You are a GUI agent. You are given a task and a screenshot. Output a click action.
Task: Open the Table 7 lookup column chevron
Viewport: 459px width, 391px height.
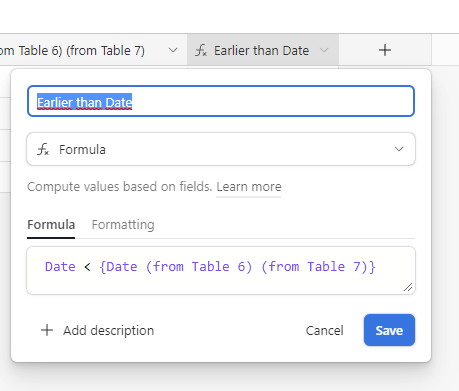click(x=173, y=50)
